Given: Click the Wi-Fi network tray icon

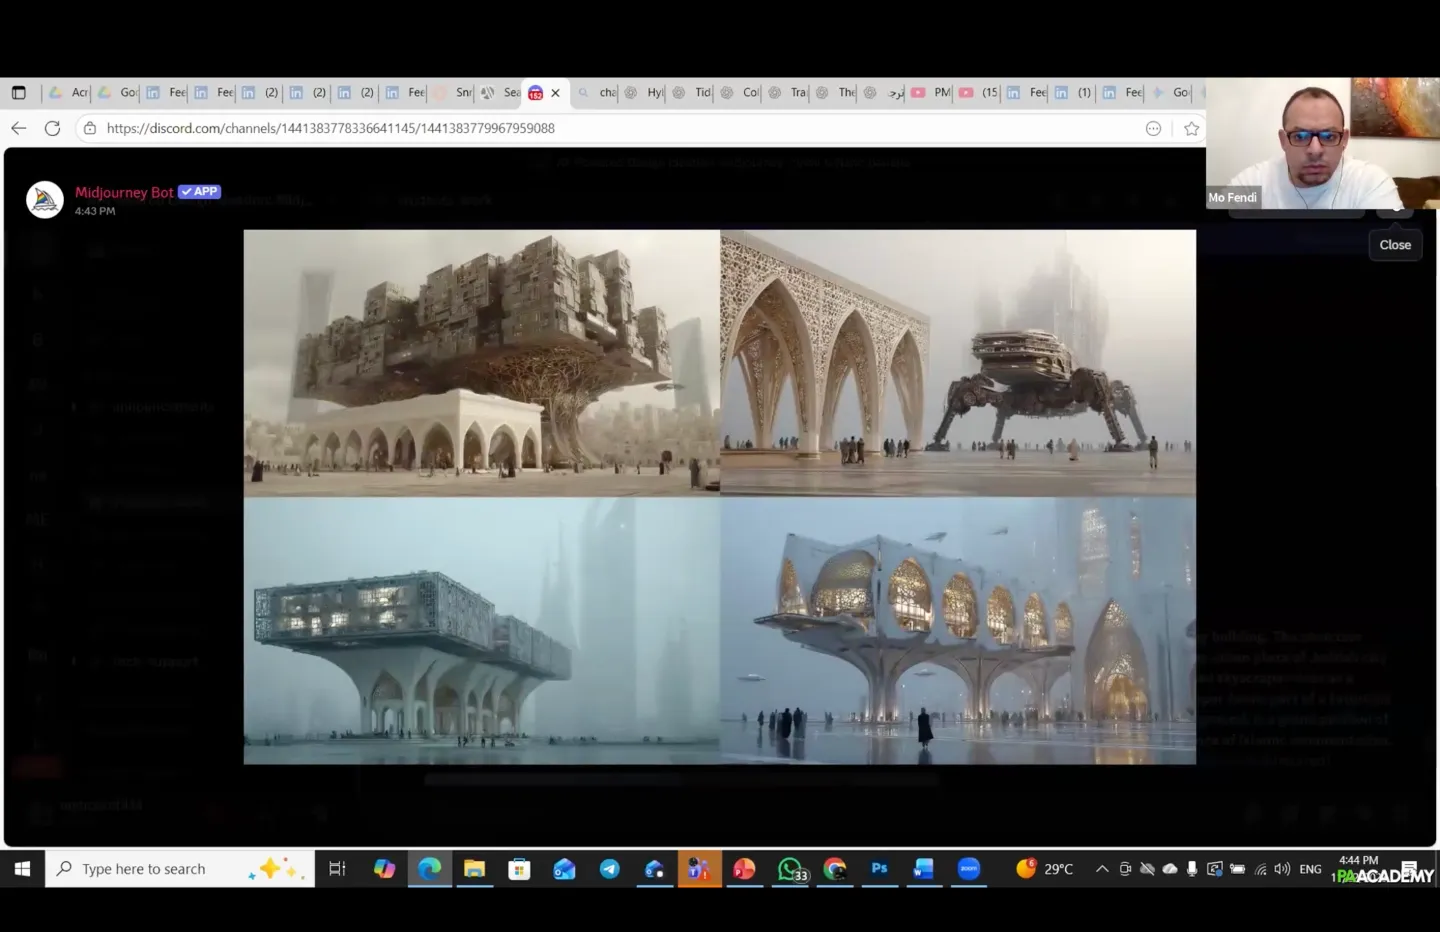Looking at the screenshot, I should pos(1260,869).
